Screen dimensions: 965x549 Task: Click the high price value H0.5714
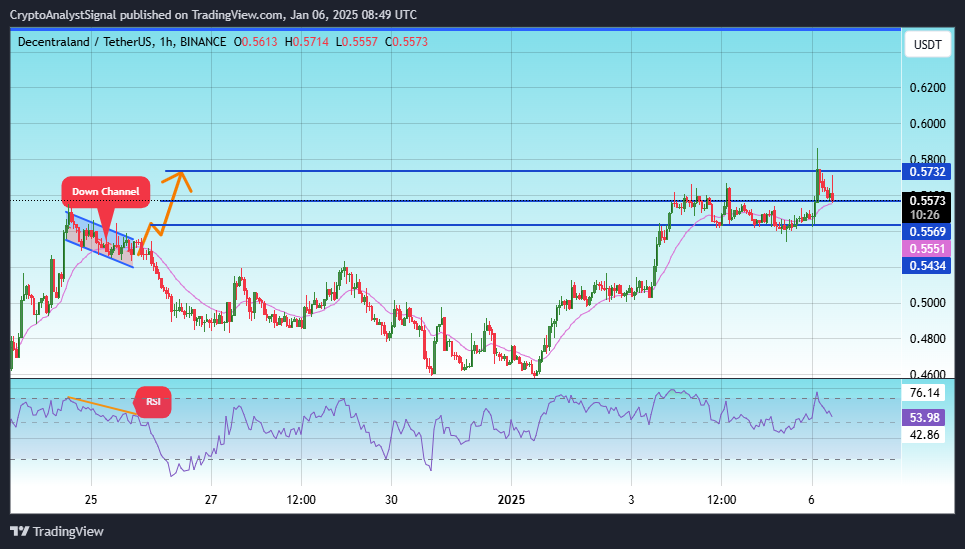(x=306, y=42)
